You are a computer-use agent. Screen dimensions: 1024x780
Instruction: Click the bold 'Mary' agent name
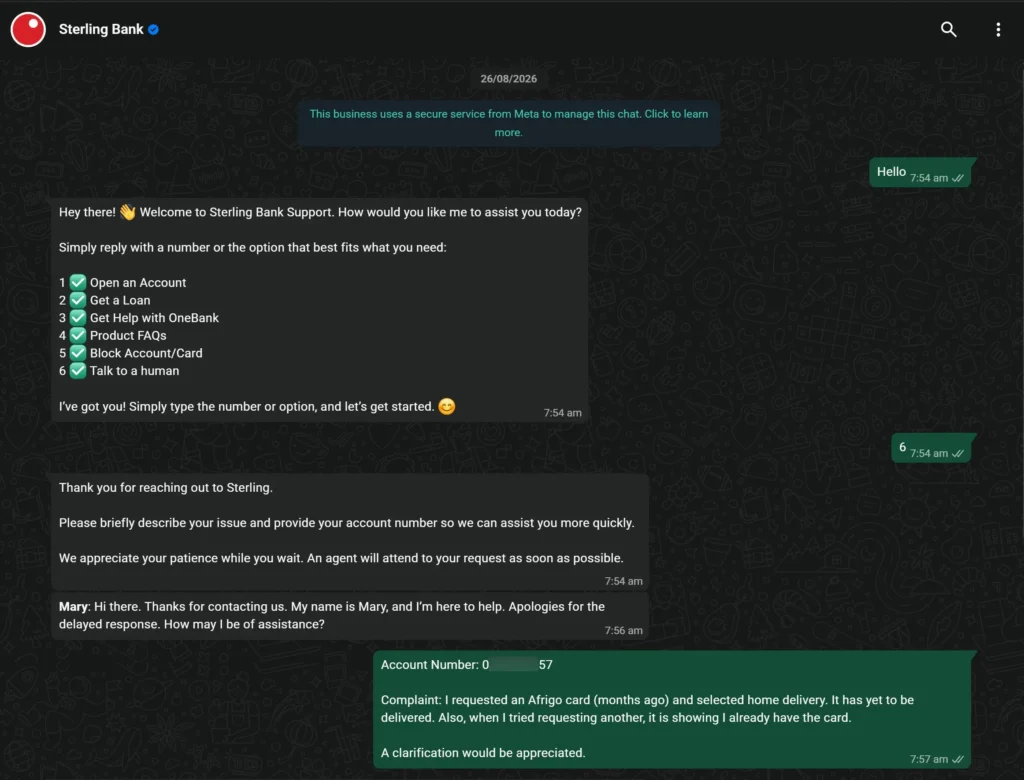[x=73, y=607]
